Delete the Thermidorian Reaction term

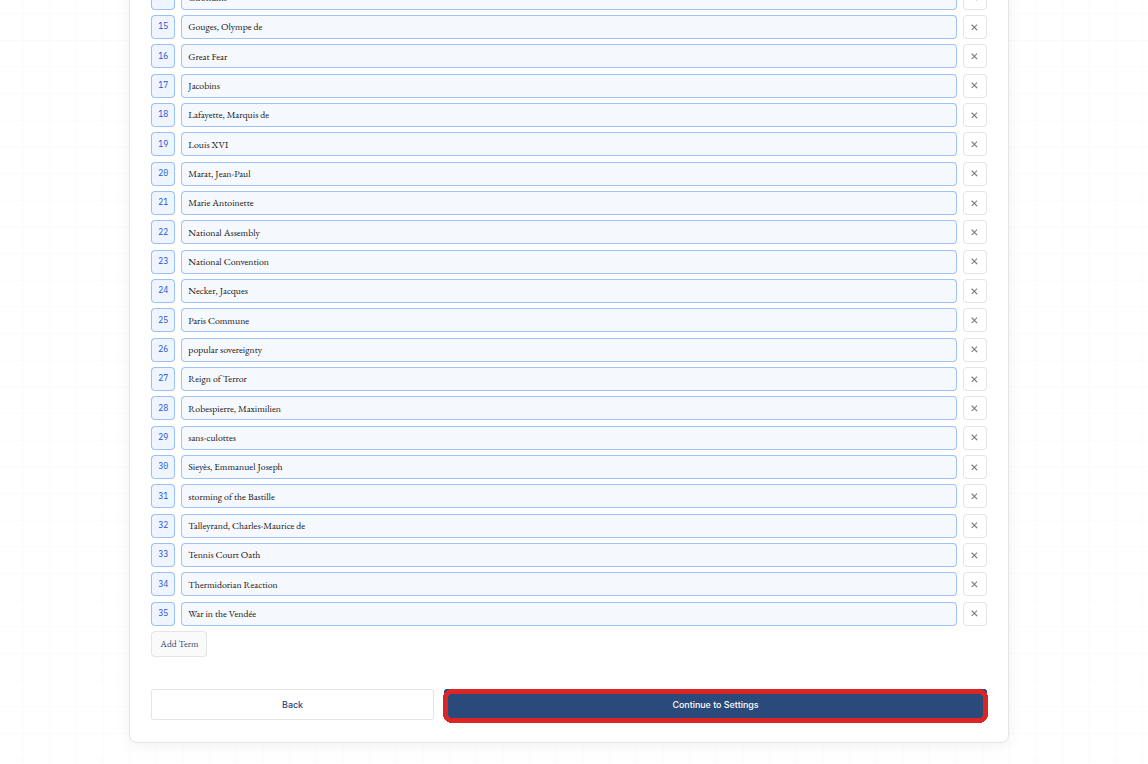[x=974, y=584]
